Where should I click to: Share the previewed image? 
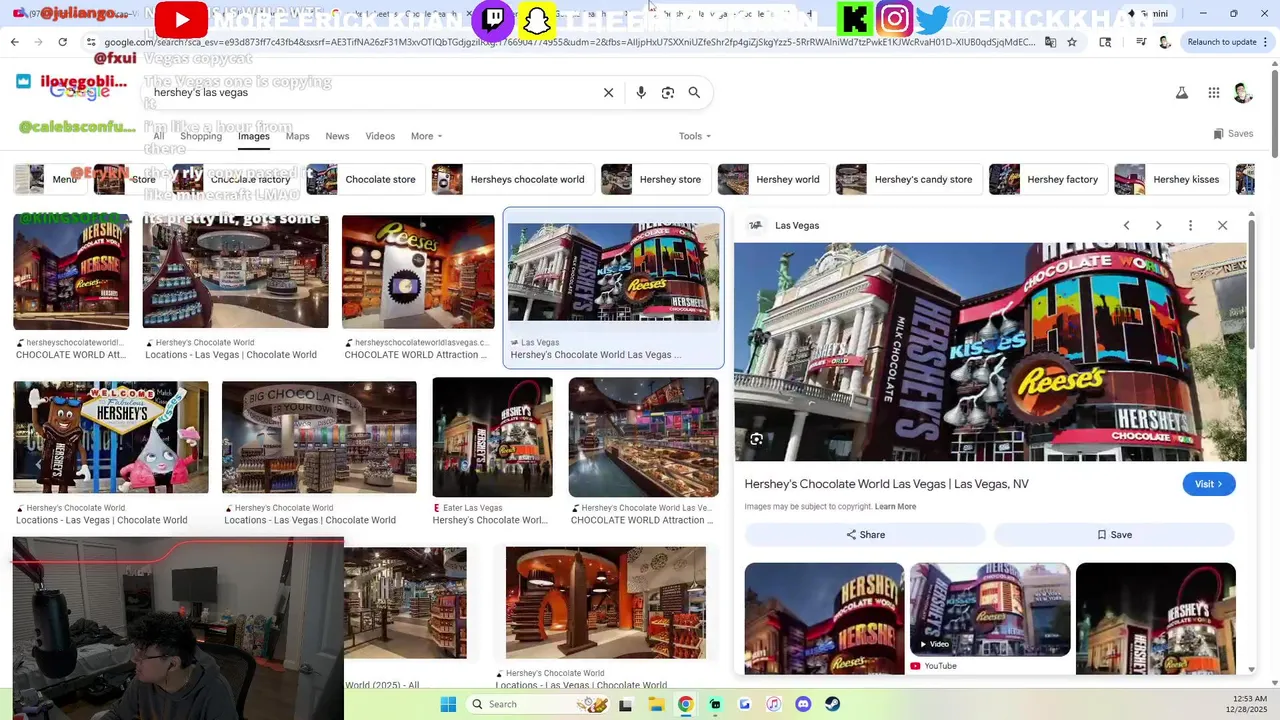865,535
